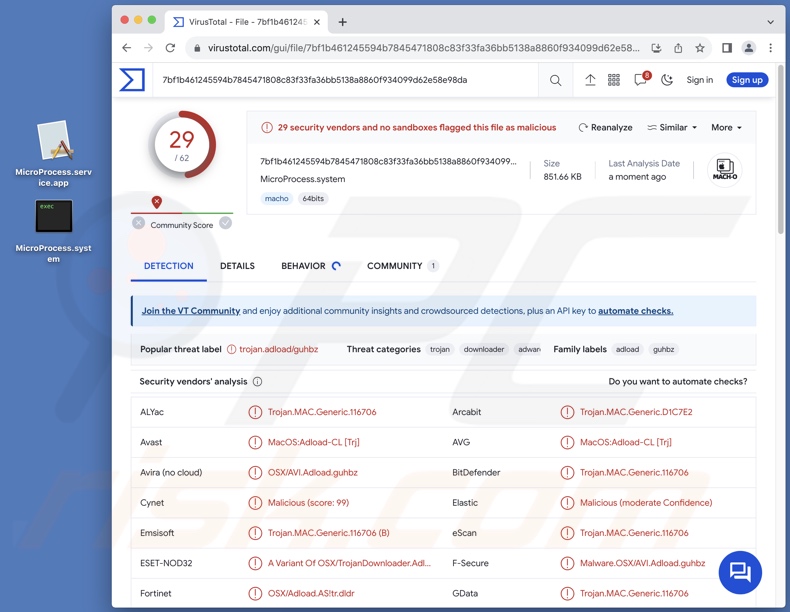
Task: Click the automate checks link
Action: coord(635,311)
